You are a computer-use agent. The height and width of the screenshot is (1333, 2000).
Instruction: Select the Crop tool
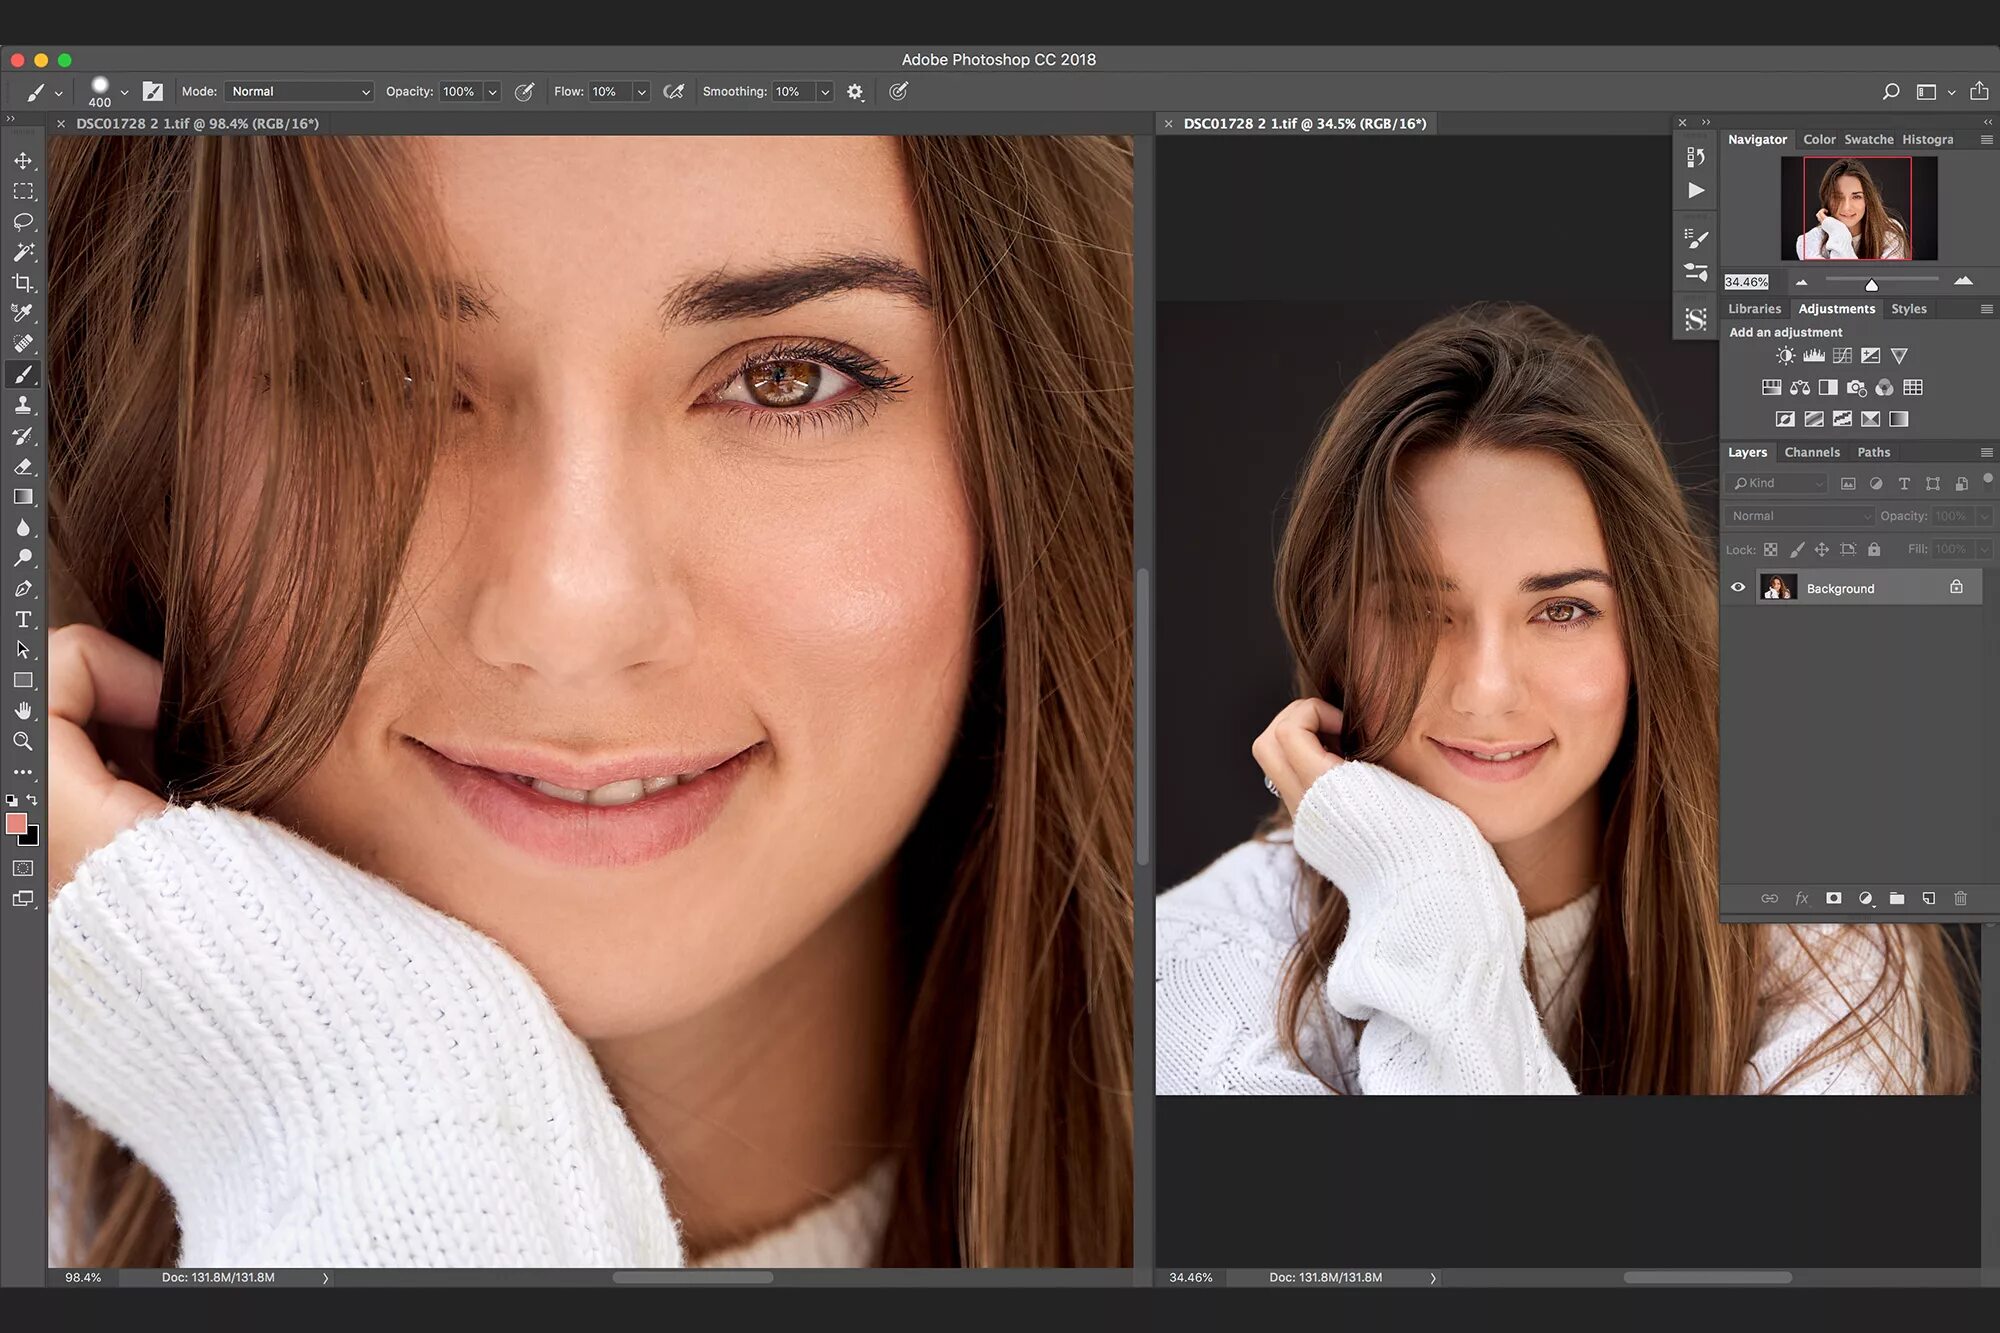click(x=23, y=283)
